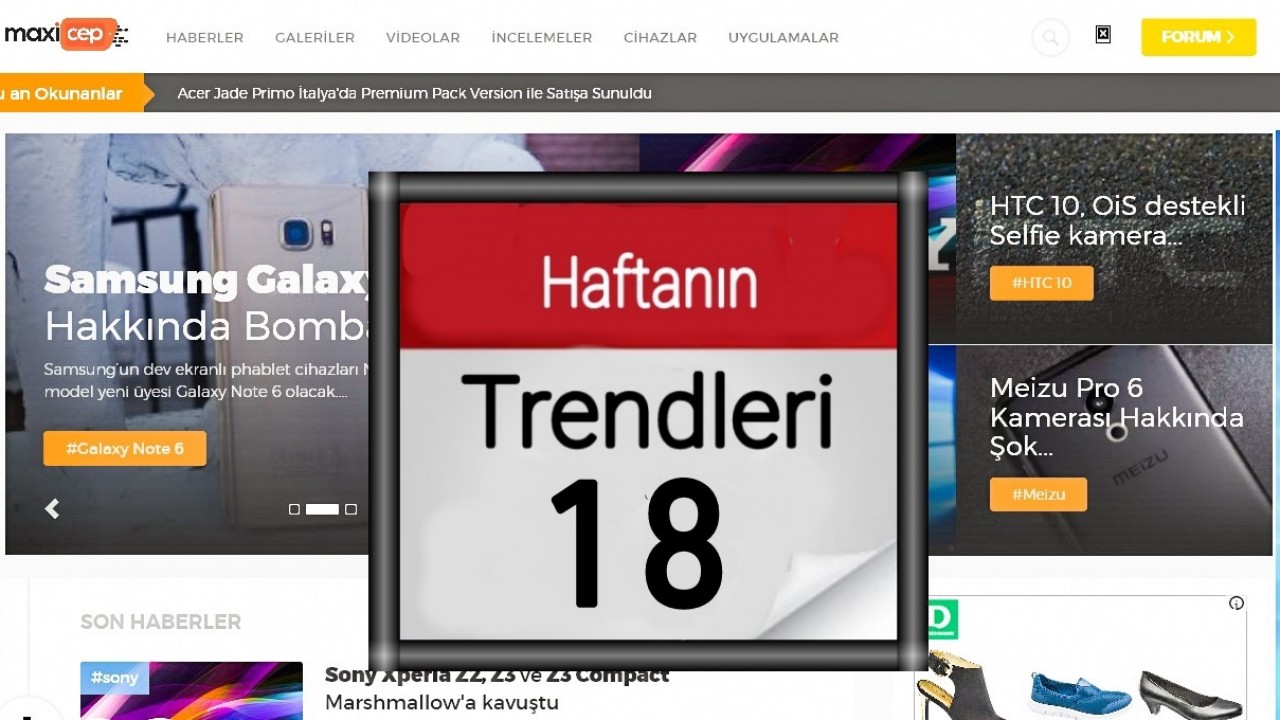
Task: Open the GALERİLER menu
Action: point(315,38)
